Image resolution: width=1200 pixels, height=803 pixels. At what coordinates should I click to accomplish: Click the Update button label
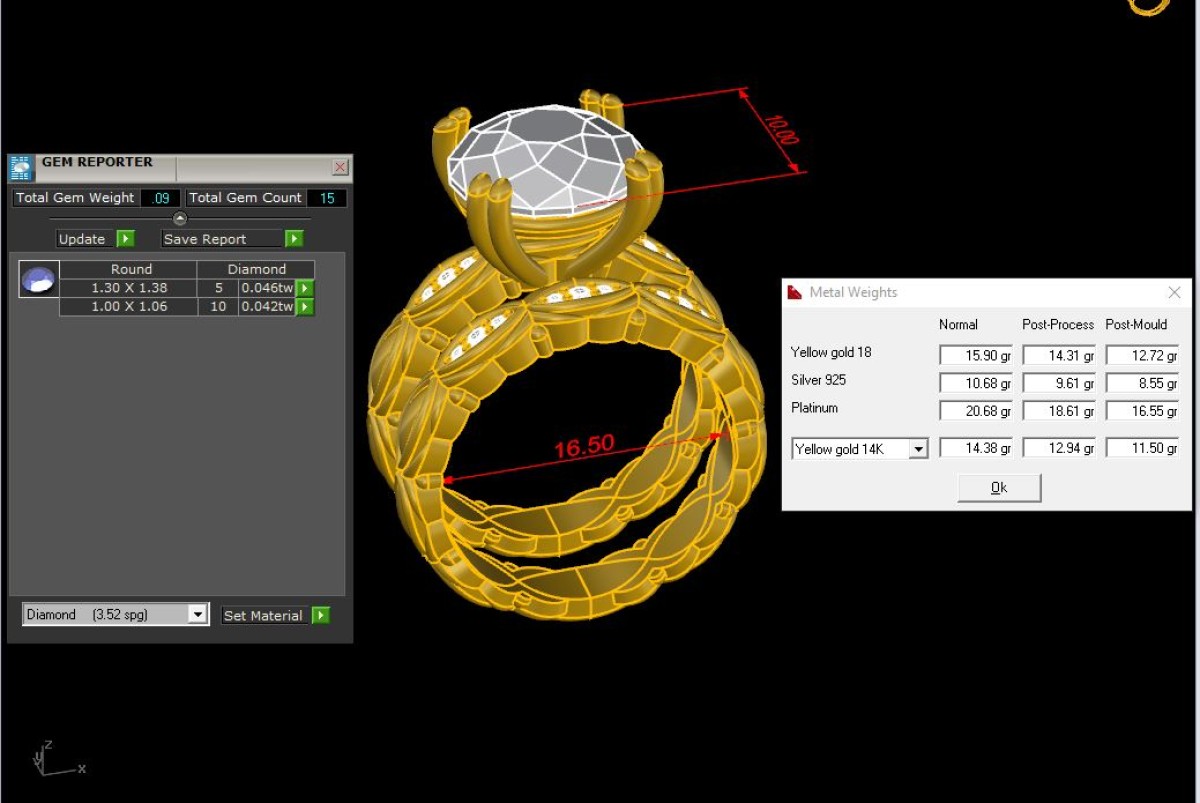pyautogui.click(x=83, y=239)
